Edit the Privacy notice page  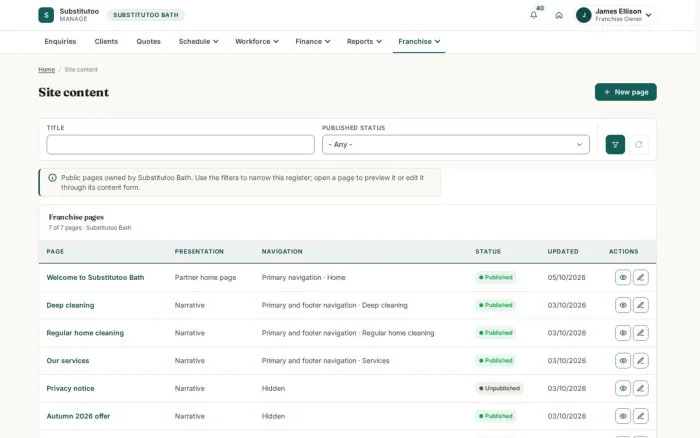click(x=641, y=388)
